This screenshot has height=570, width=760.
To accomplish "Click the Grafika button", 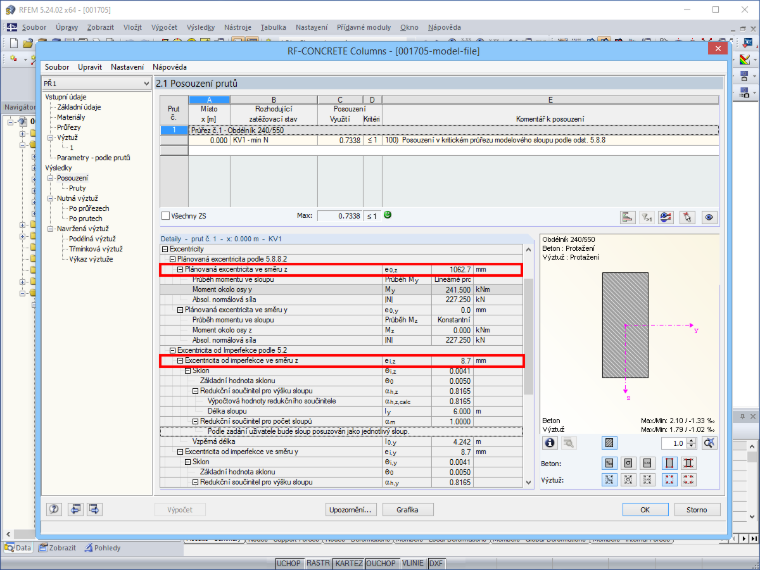I will pos(407,510).
